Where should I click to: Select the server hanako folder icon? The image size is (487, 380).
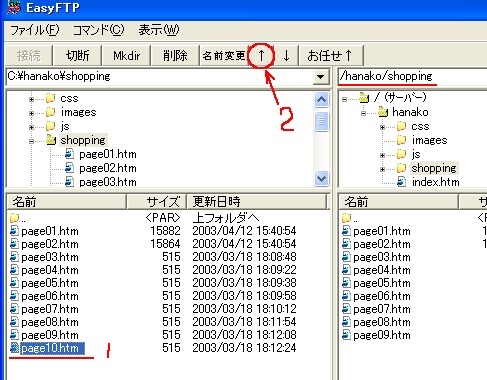(383, 112)
